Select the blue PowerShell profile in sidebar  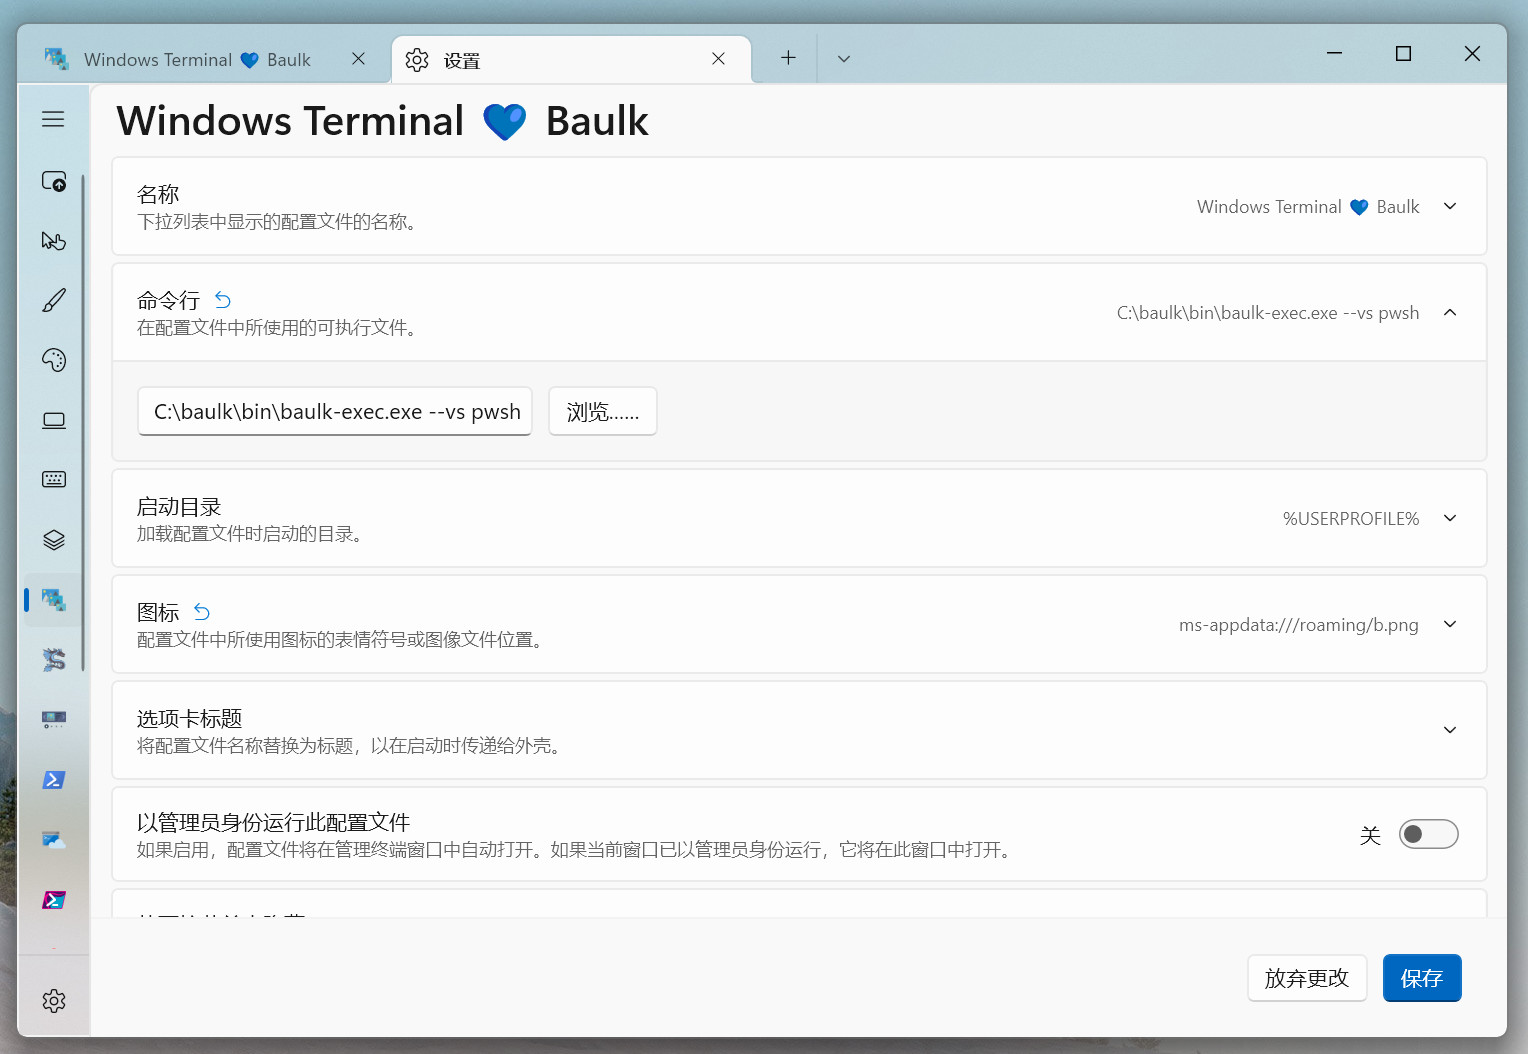[x=53, y=780]
